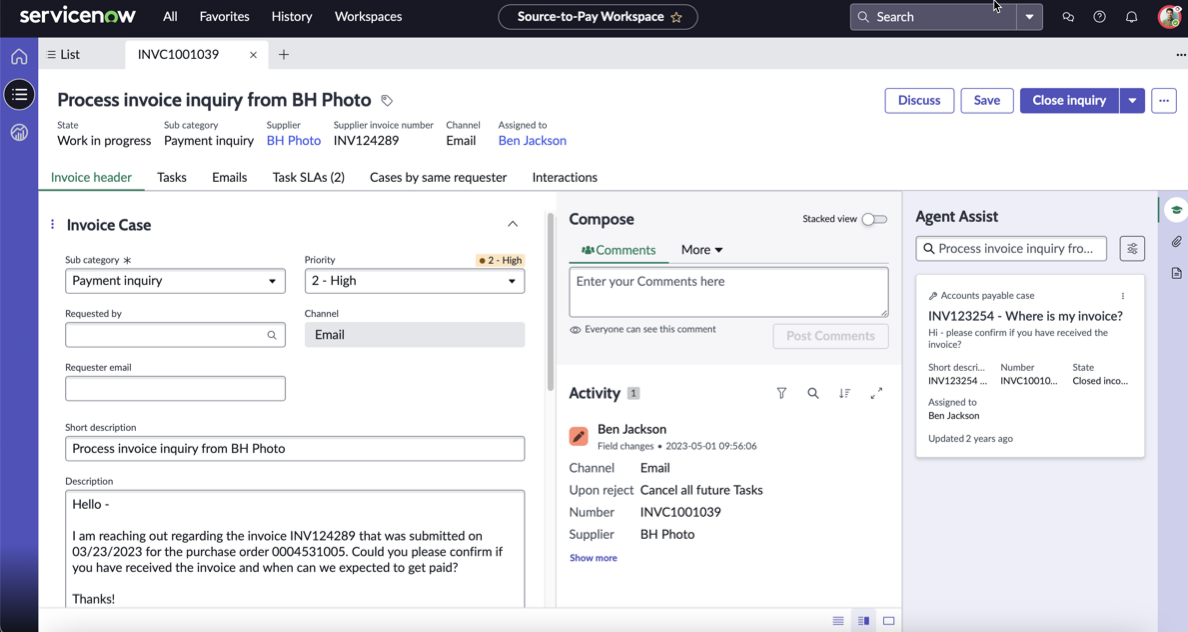Open the notifications bell
The width and height of the screenshot is (1188, 632).
point(1131,17)
